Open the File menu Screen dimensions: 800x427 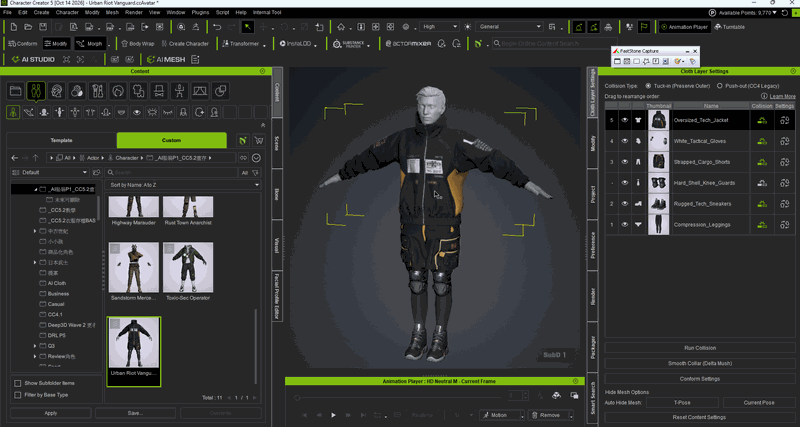tap(7, 12)
